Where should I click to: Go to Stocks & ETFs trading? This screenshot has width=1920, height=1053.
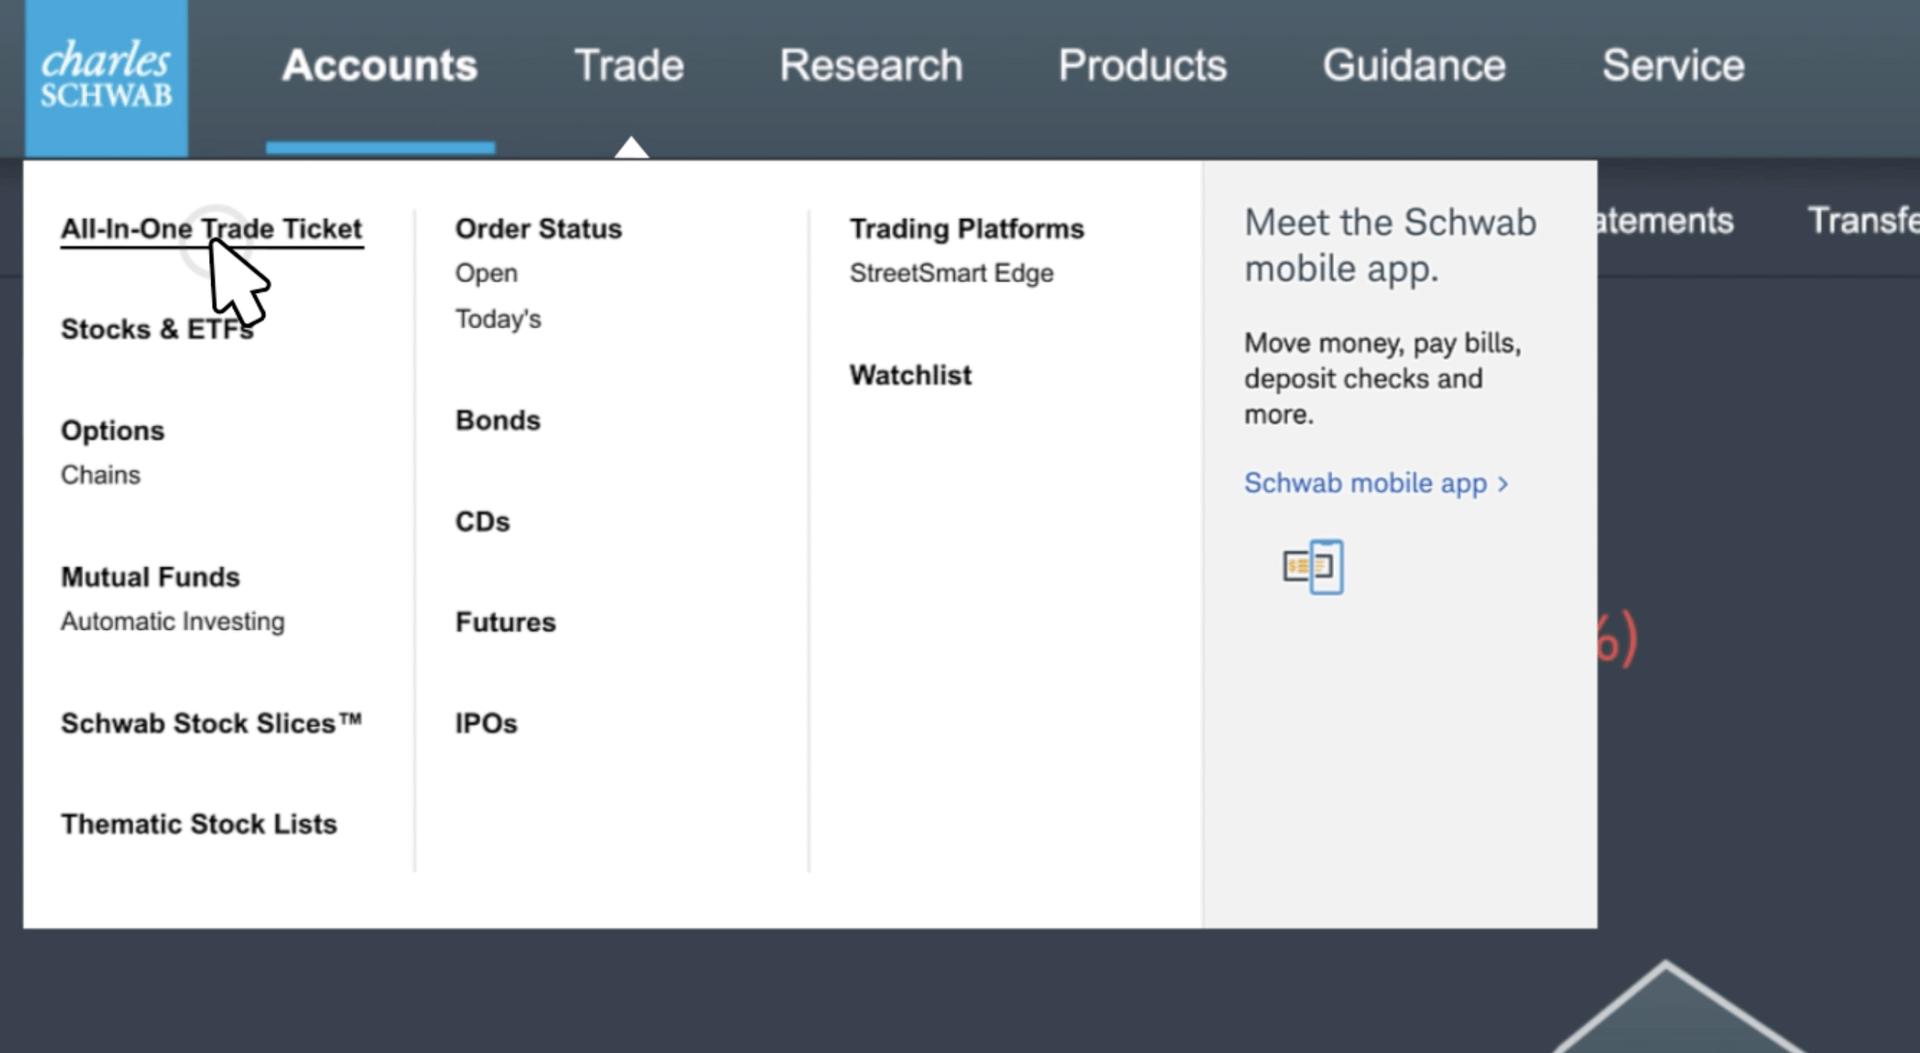pyautogui.click(x=157, y=330)
